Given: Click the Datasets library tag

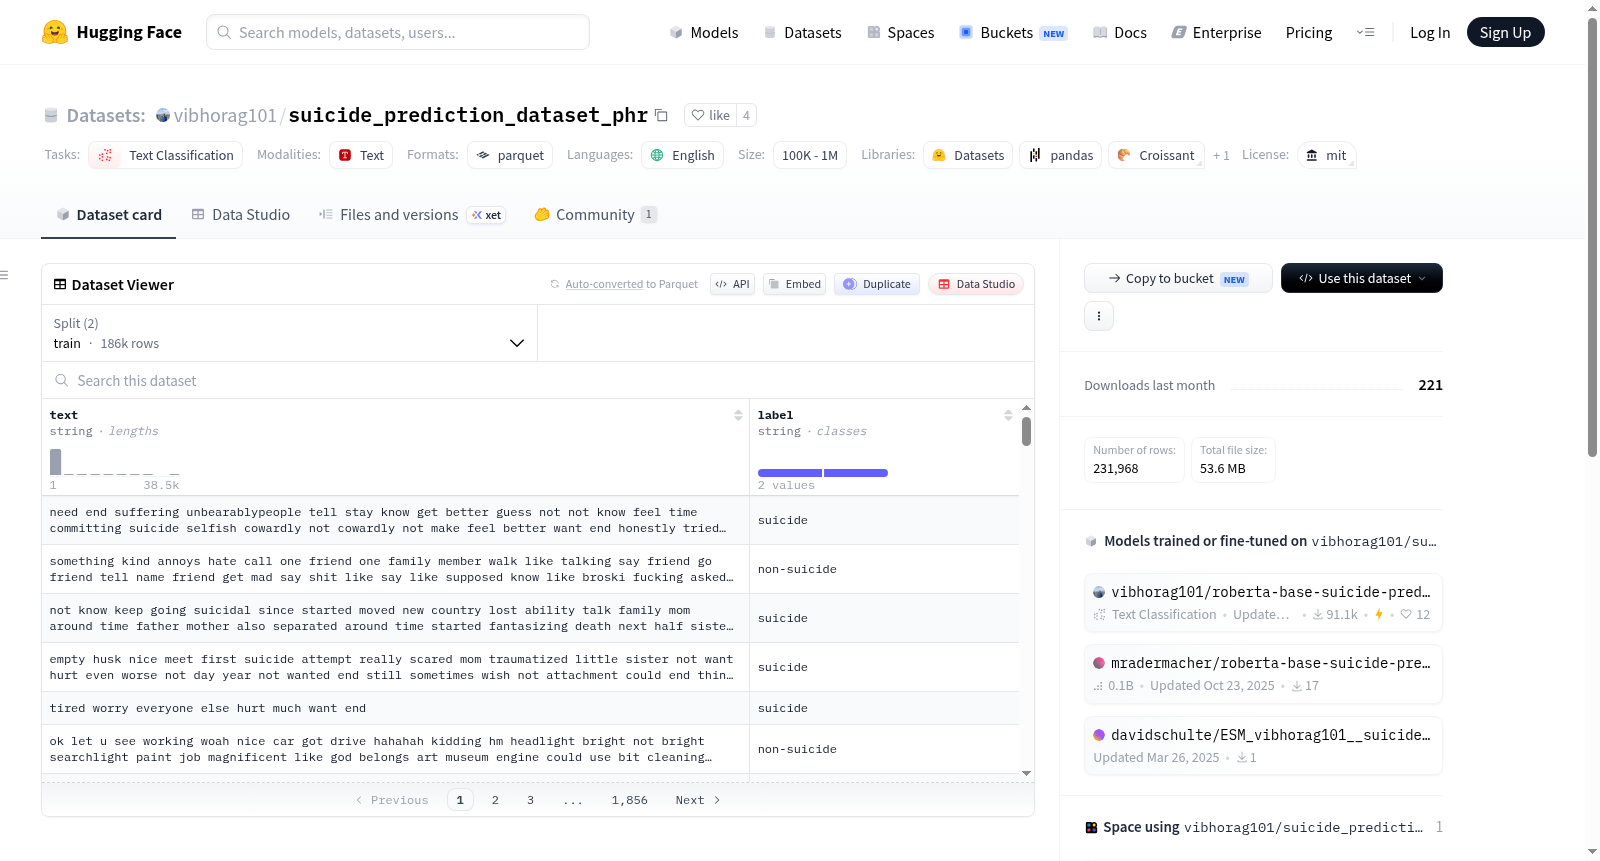Looking at the screenshot, I should pos(968,155).
